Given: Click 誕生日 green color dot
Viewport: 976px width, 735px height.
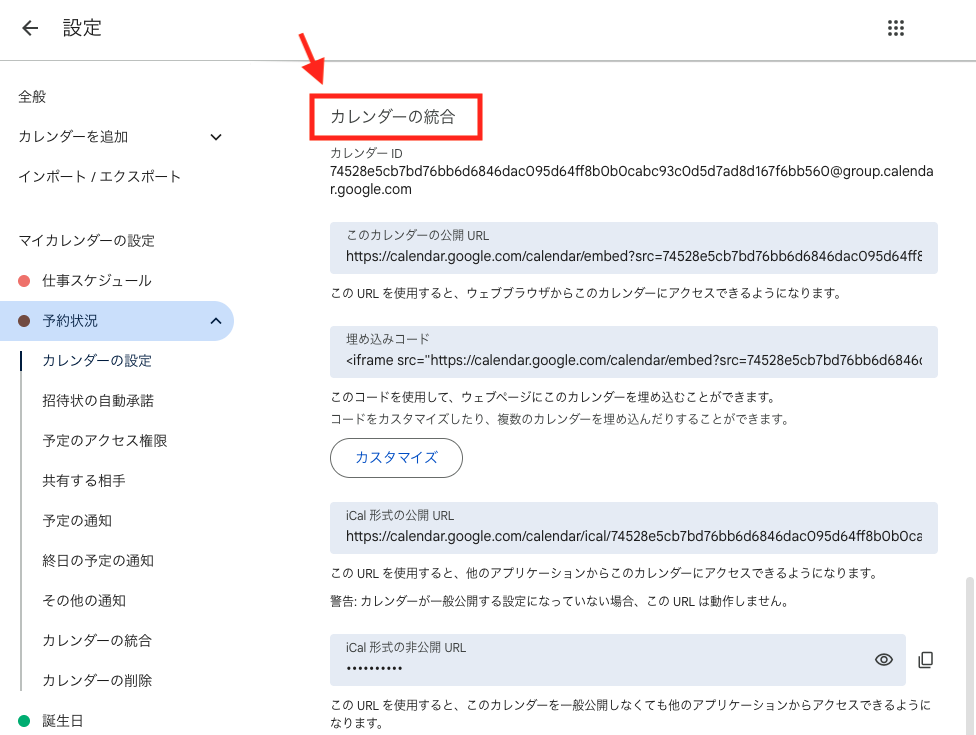Looking at the screenshot, I should click(24, 721).
